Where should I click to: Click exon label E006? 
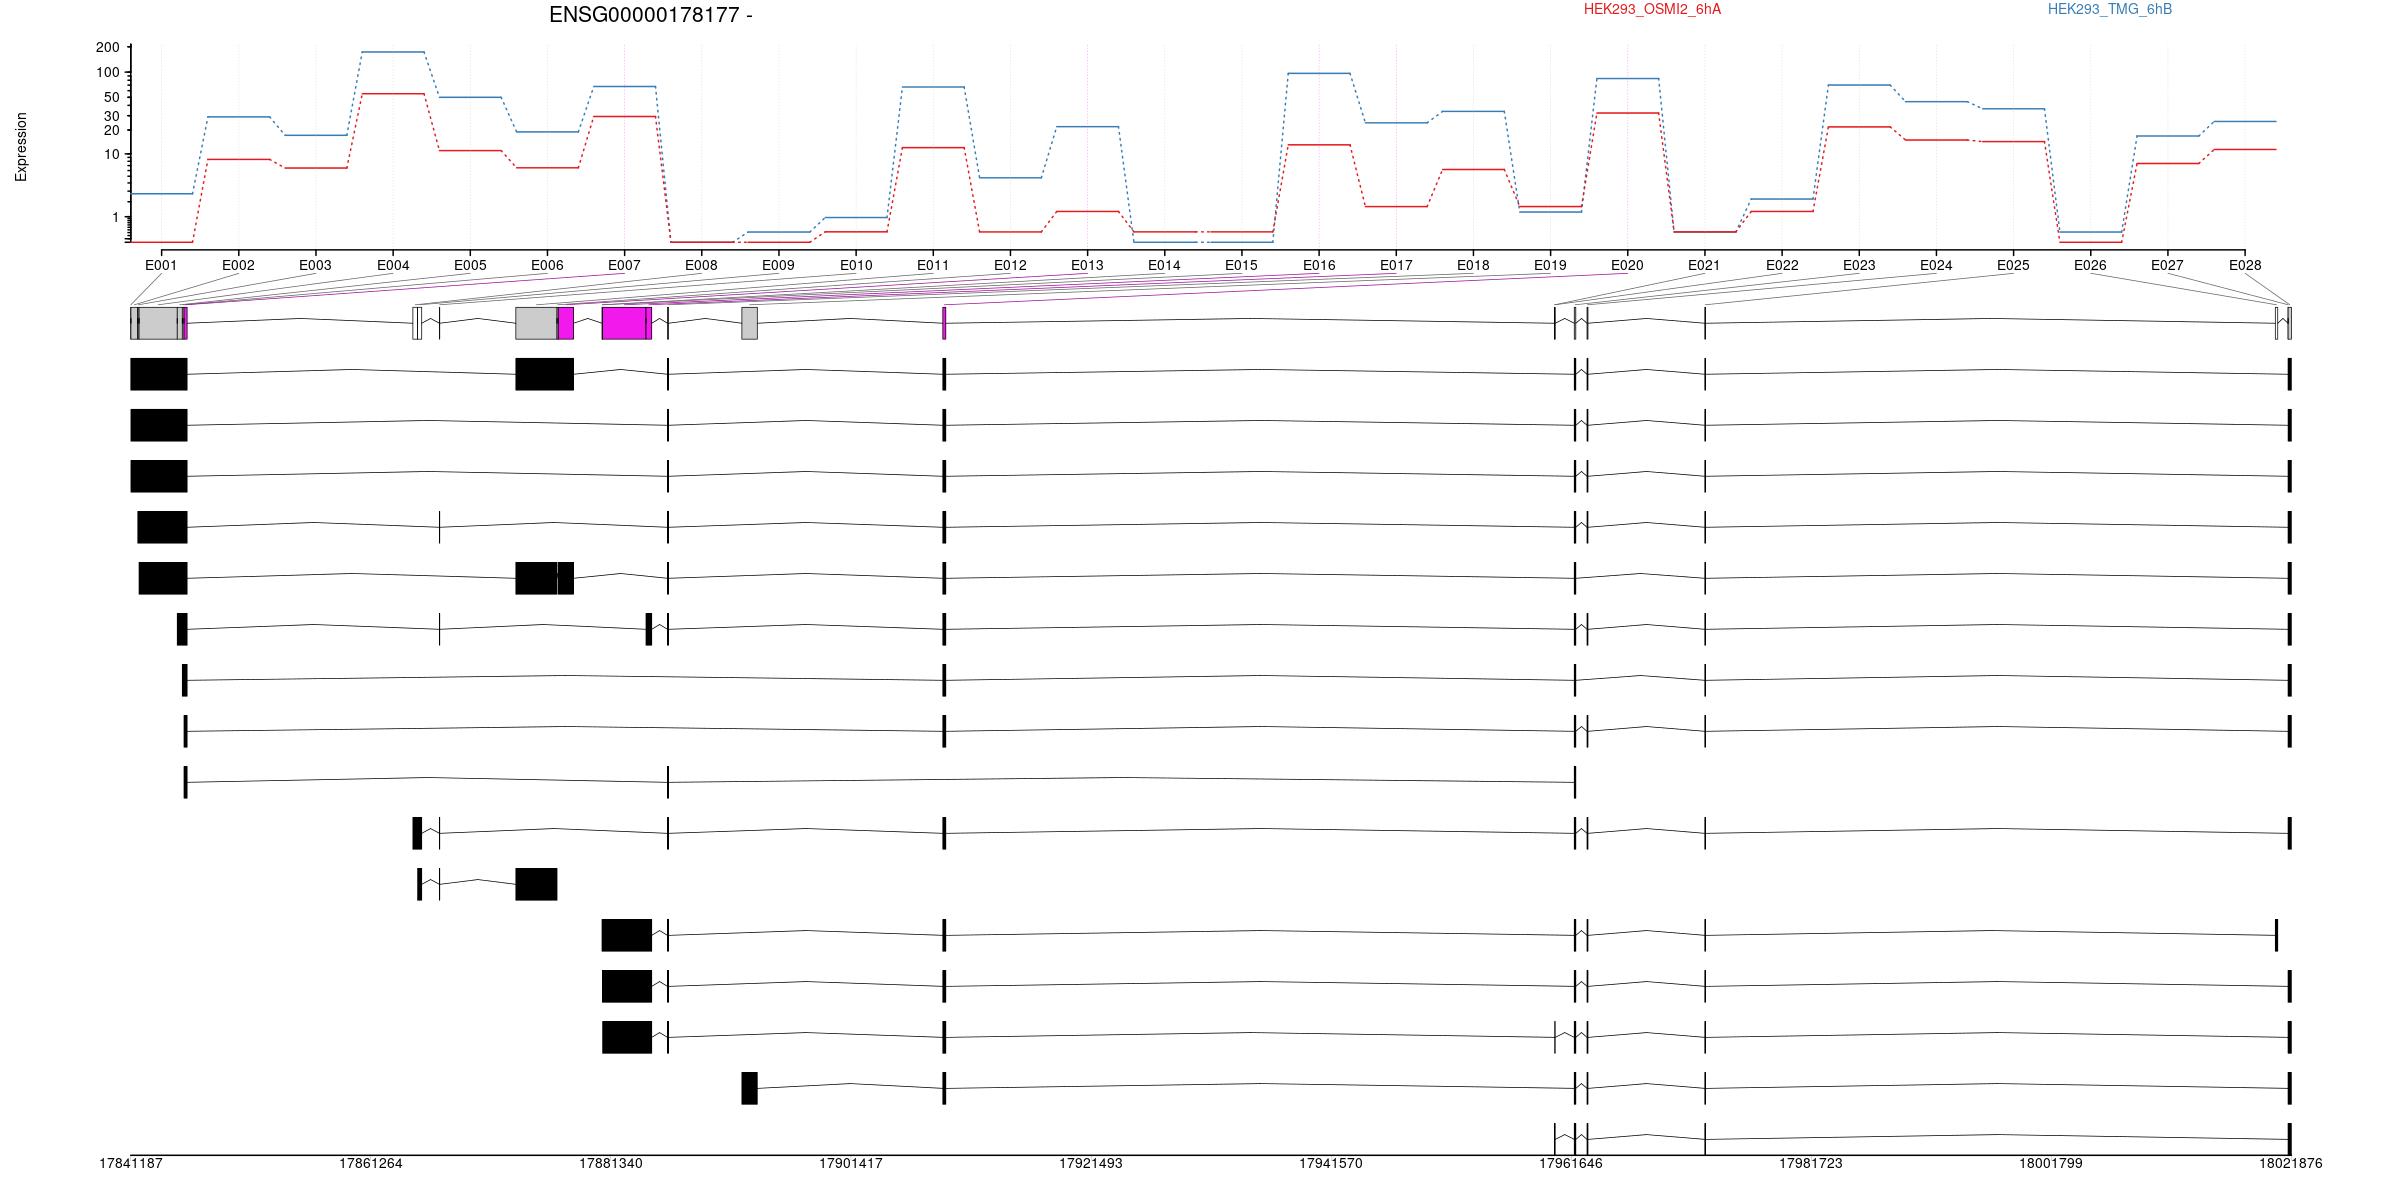click(x=547, y=265)
